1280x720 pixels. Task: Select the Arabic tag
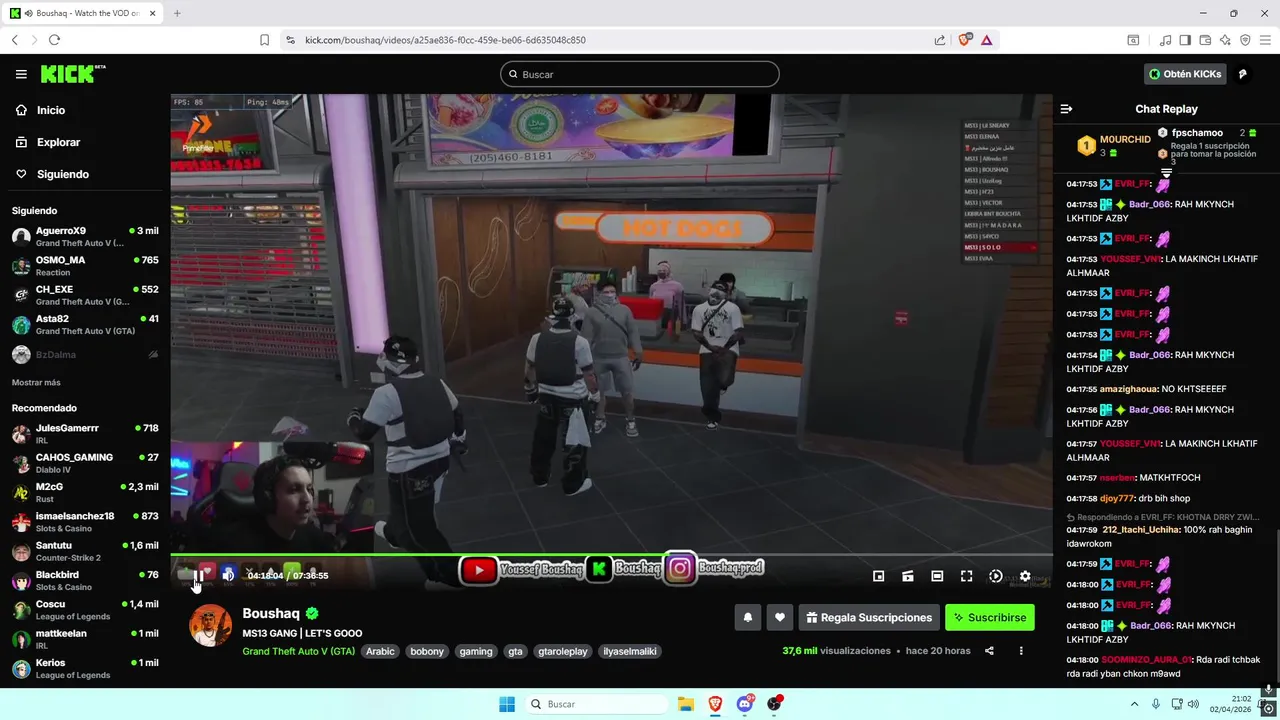(x=380, y=651)
